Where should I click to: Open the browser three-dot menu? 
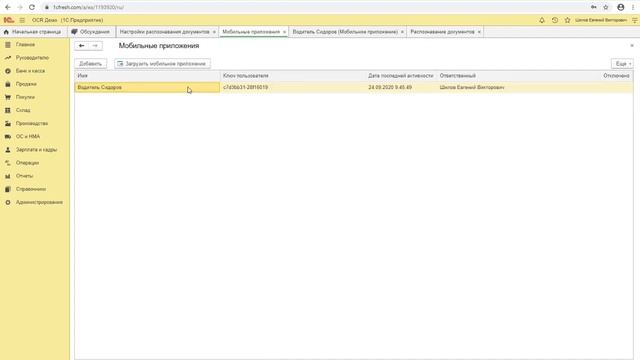[633, 7]
